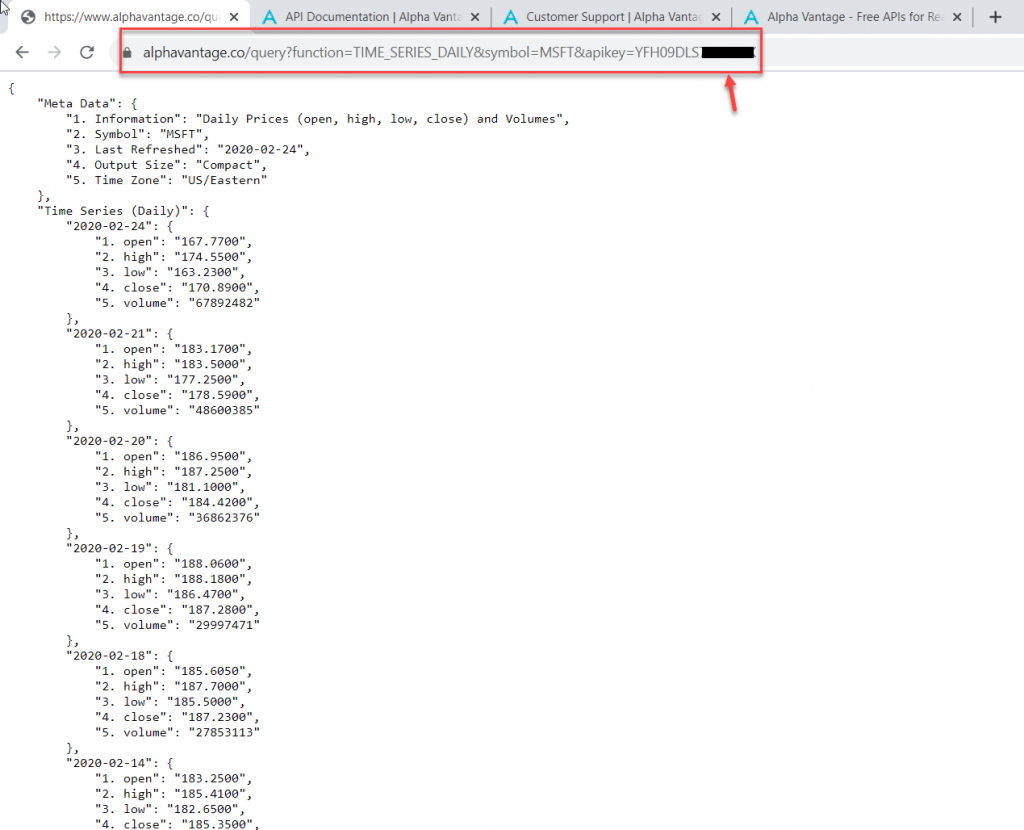This screenshot has height=830, width=1024.
Task: Click the "2020-02-24" date key
Action: (x=112, y=226)
